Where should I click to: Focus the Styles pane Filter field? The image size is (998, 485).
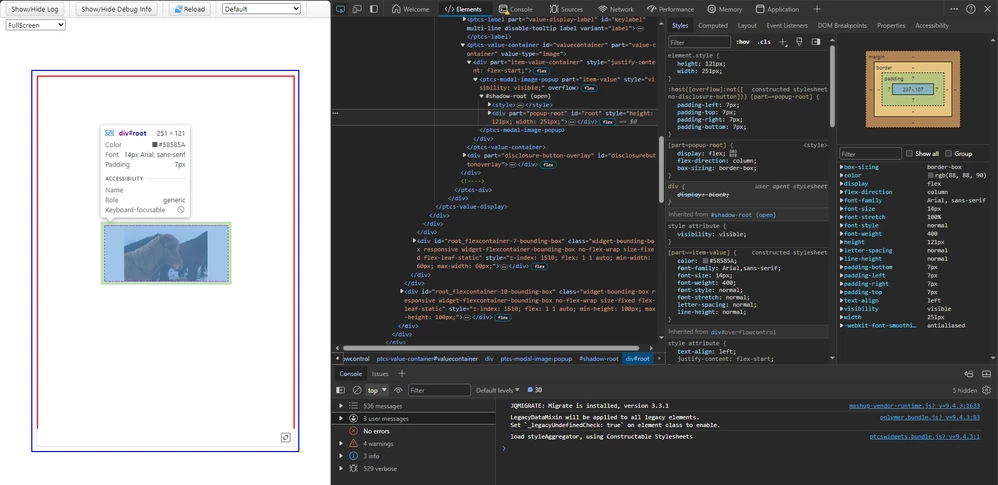pyautogui.click(x=699, y=42)
